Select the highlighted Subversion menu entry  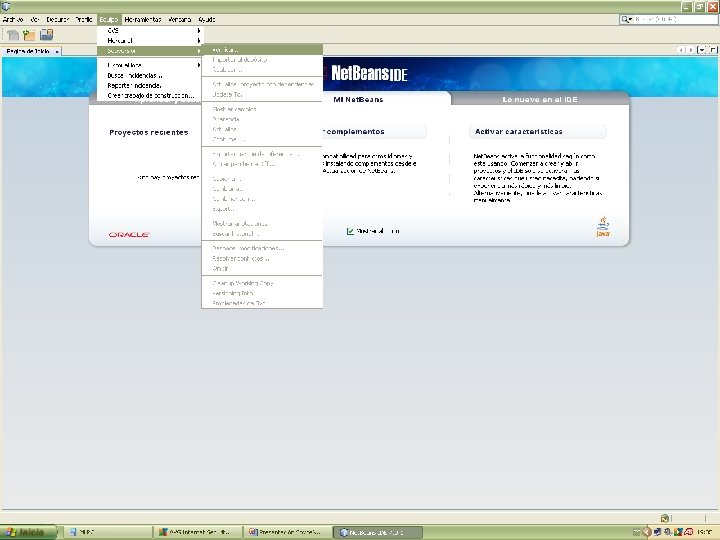point(150,51)
